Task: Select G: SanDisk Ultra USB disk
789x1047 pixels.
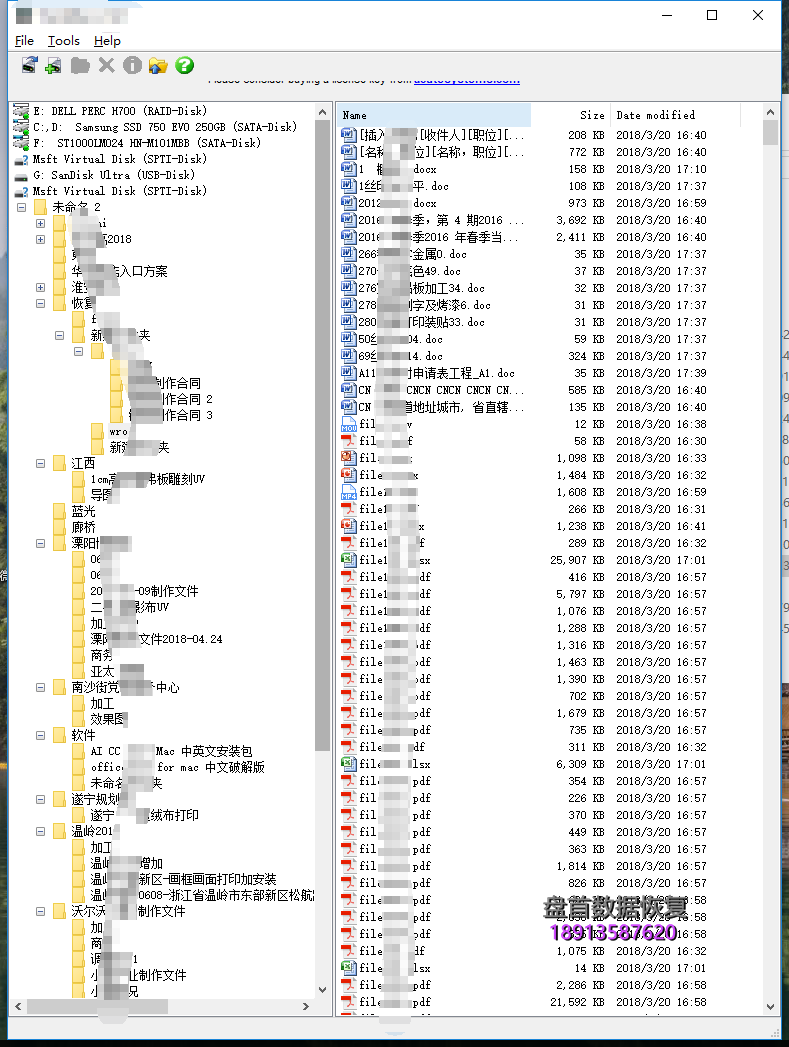Action: point(114,175)
